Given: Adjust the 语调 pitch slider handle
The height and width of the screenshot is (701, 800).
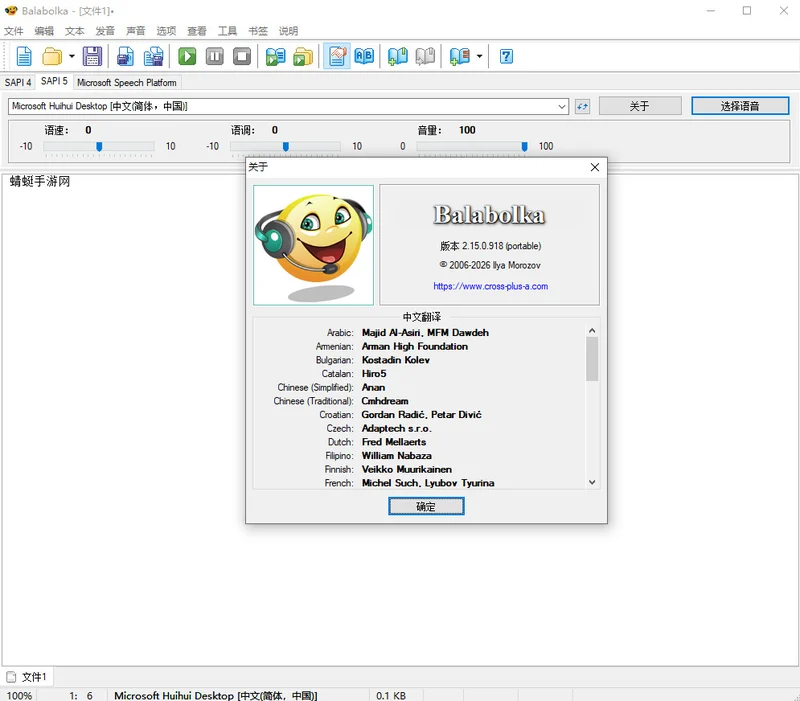Looking at the screenshot, I should pos(286,147).
